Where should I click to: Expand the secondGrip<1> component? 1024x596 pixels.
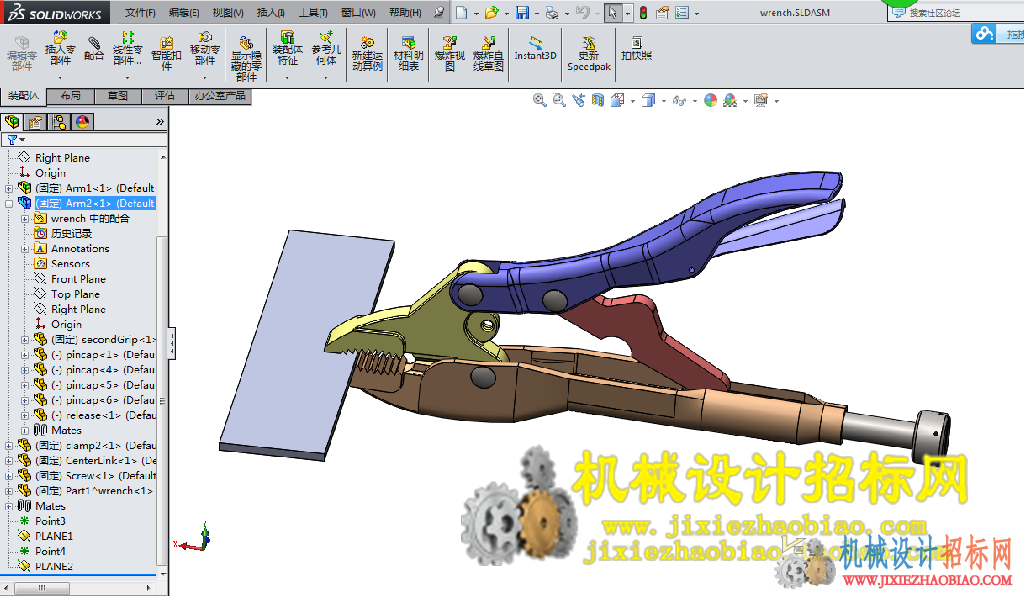25,339
